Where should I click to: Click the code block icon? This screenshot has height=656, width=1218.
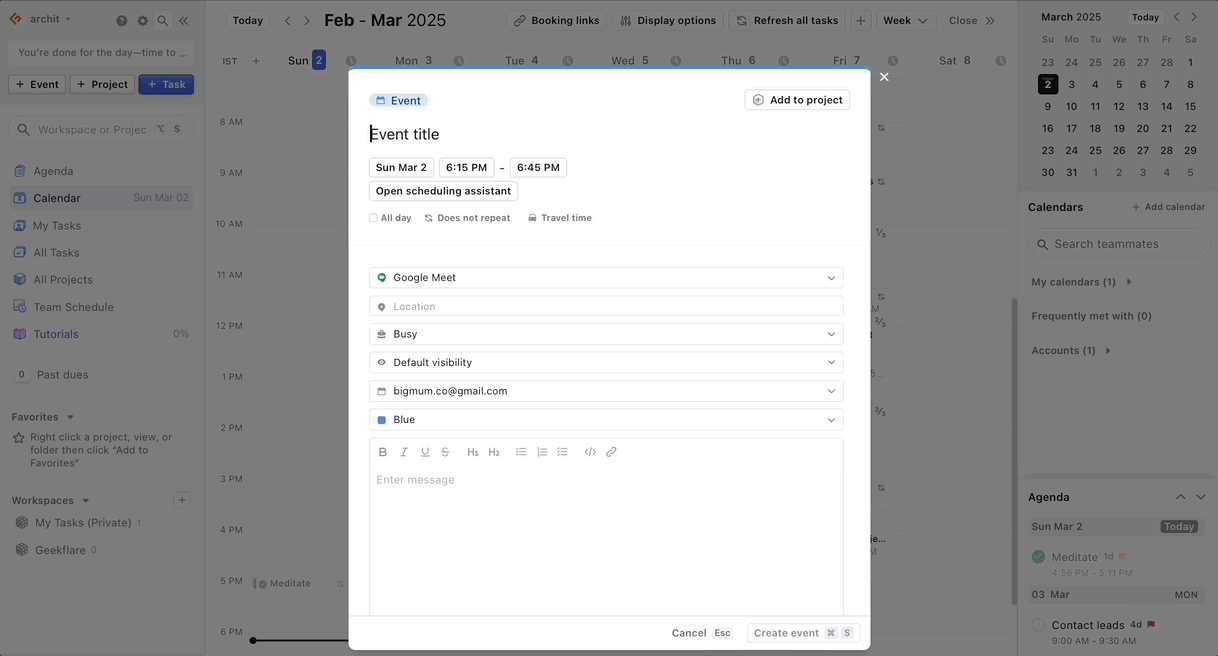(x=590, y=452)
